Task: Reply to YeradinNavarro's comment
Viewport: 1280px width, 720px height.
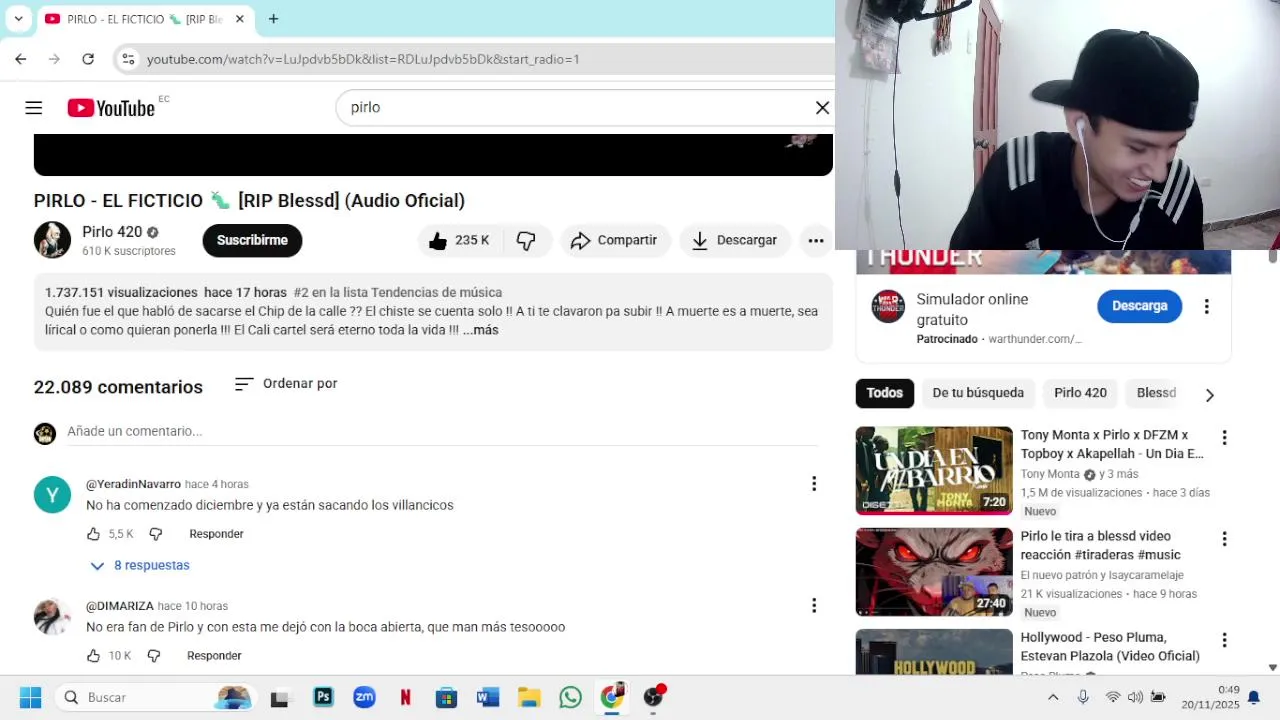Action: click(x=216, y=534)
